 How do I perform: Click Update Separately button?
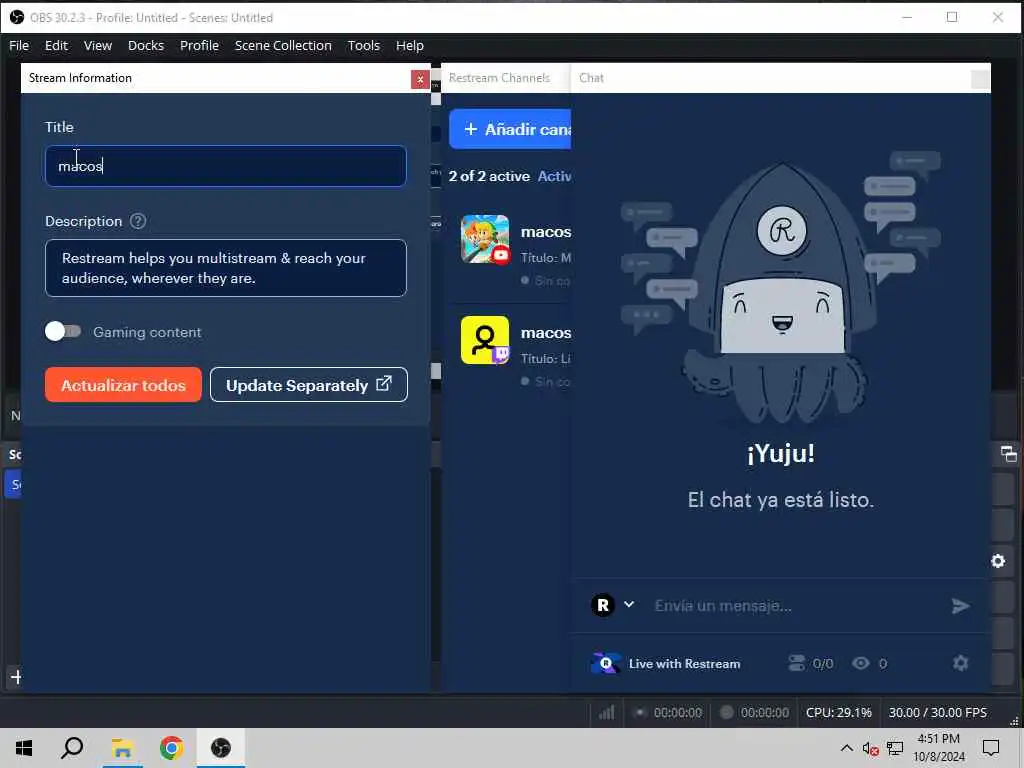click(309, 385)
